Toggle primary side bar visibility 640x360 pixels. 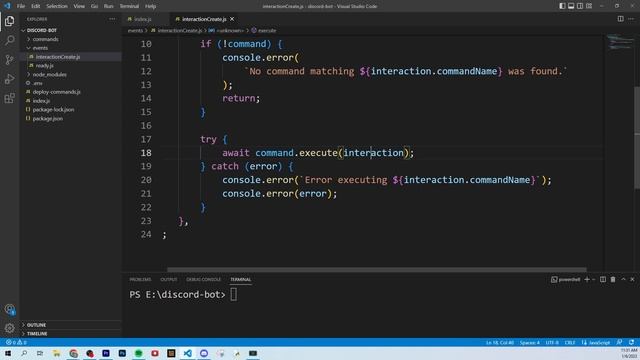click(562, 6)
